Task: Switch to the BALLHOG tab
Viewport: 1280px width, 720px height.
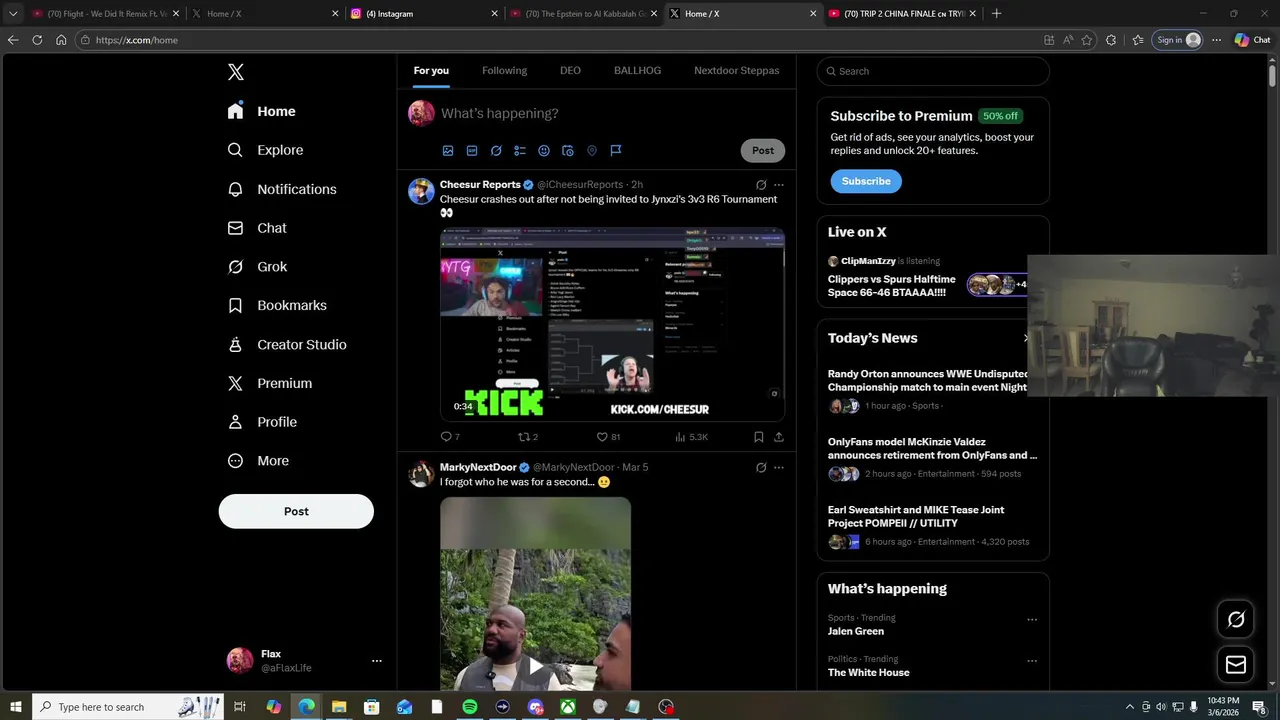Action: point(637,71)
